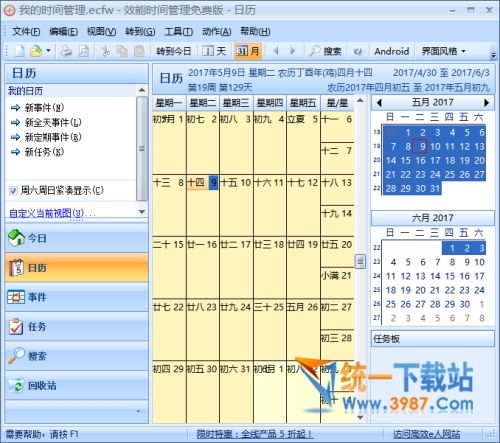The width and height of the screenshot is (500, 443).
Task: Click the customize current view link
Action: click(x=47, y=213)
